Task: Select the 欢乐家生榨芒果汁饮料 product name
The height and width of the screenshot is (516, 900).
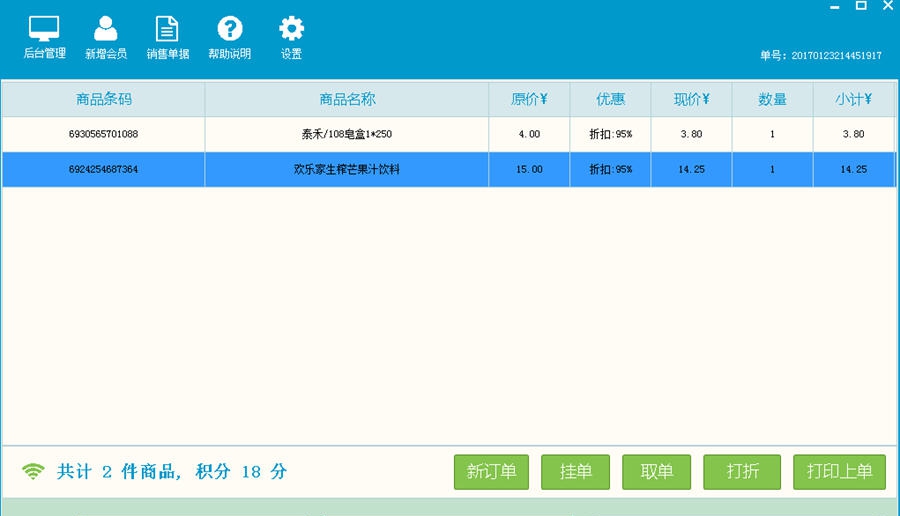Action: point(347,169)
